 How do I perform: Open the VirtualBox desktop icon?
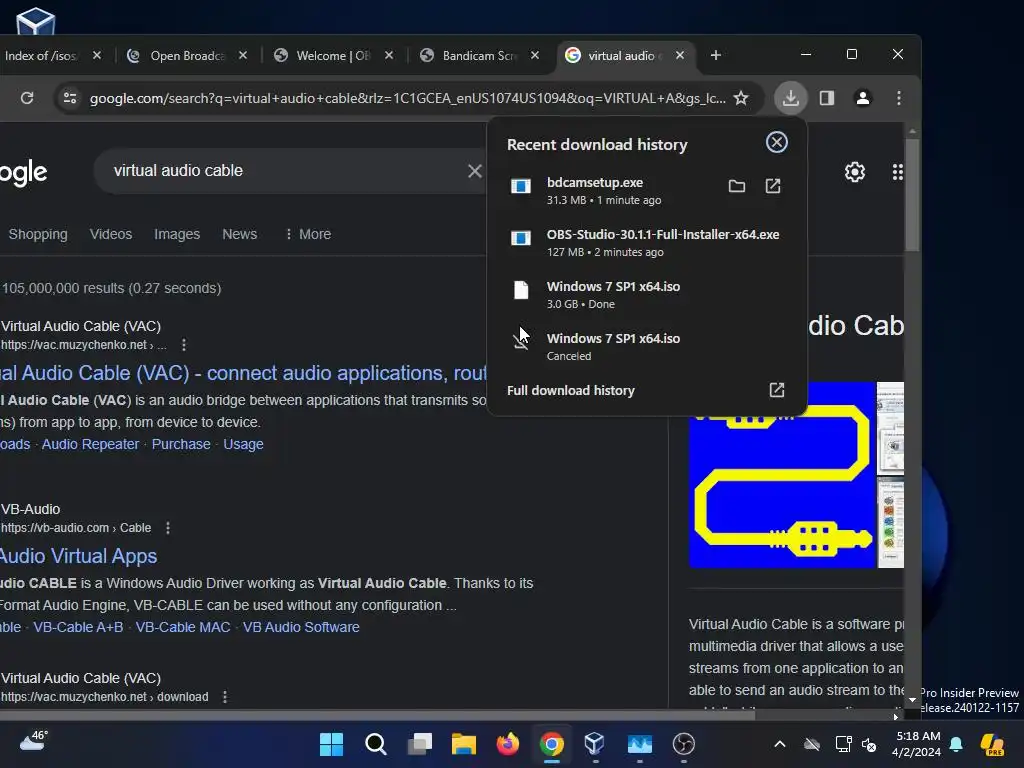tap(35, 21)
